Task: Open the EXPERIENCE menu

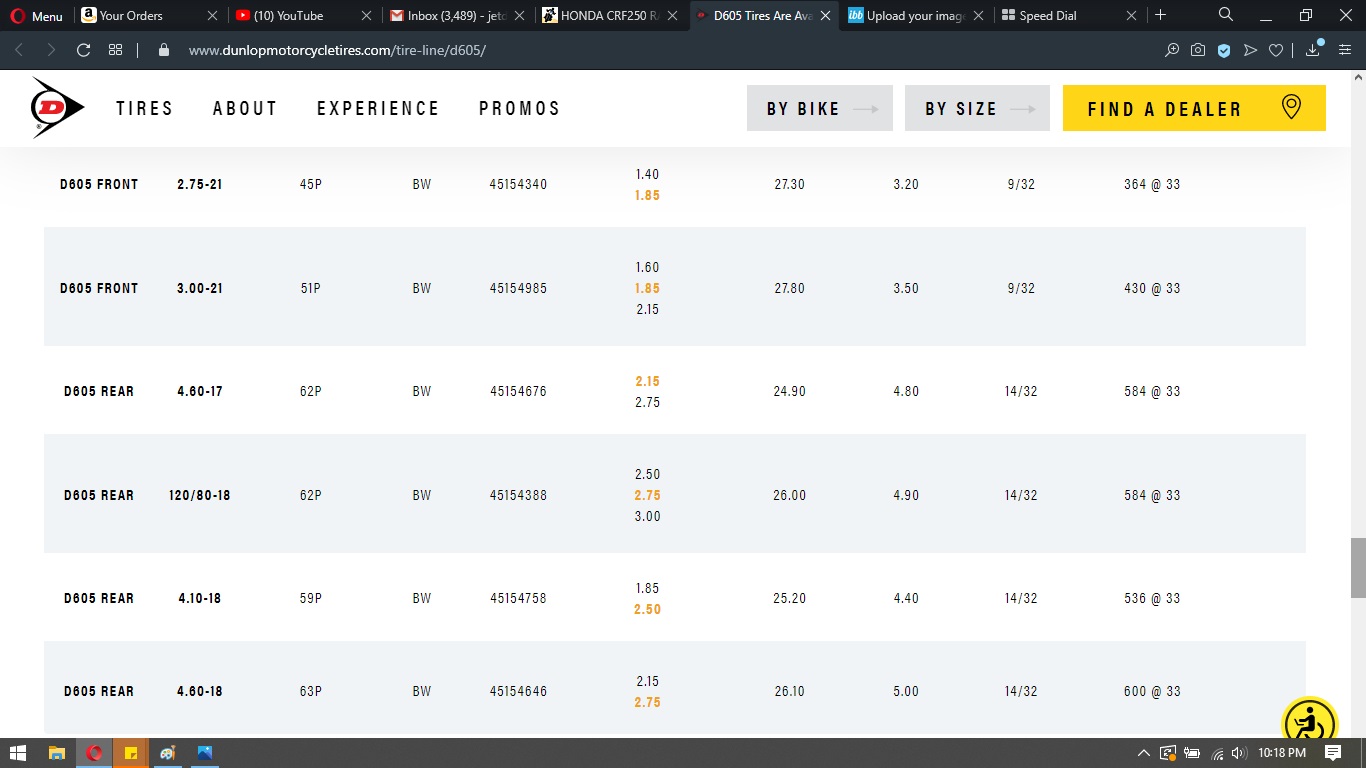Action: [x=378, y=108]
